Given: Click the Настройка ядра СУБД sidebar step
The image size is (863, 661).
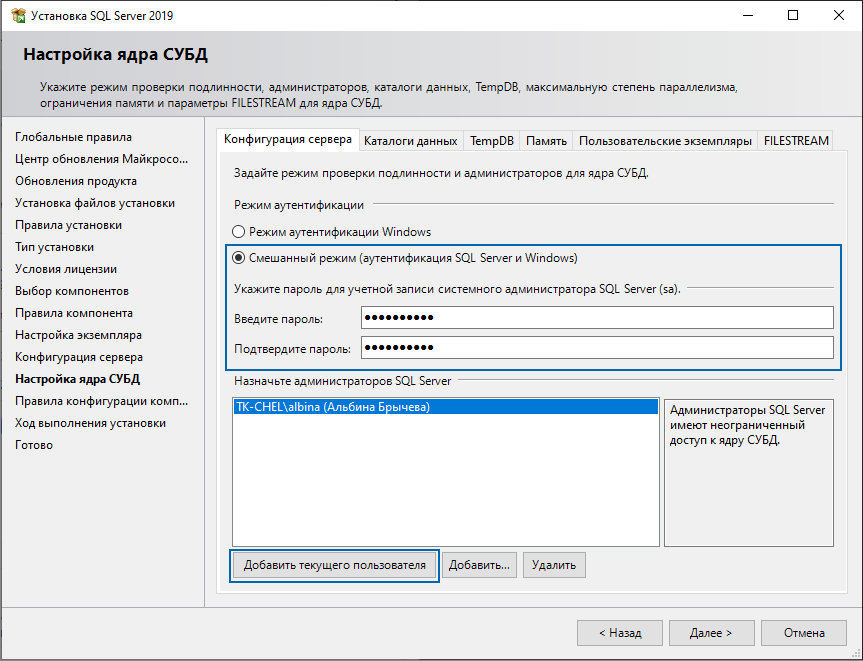Looking at the screenshot, I should point(78,379).
